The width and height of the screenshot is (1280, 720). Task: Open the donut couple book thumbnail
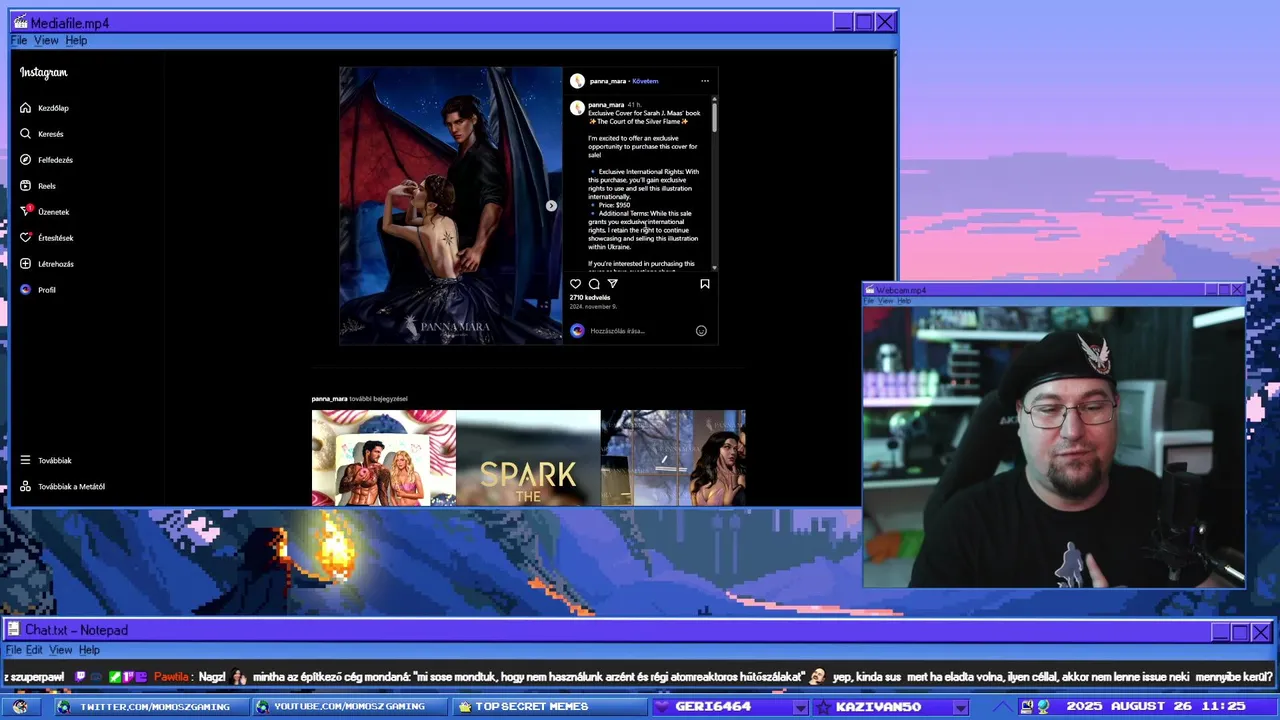pos(384,458)
